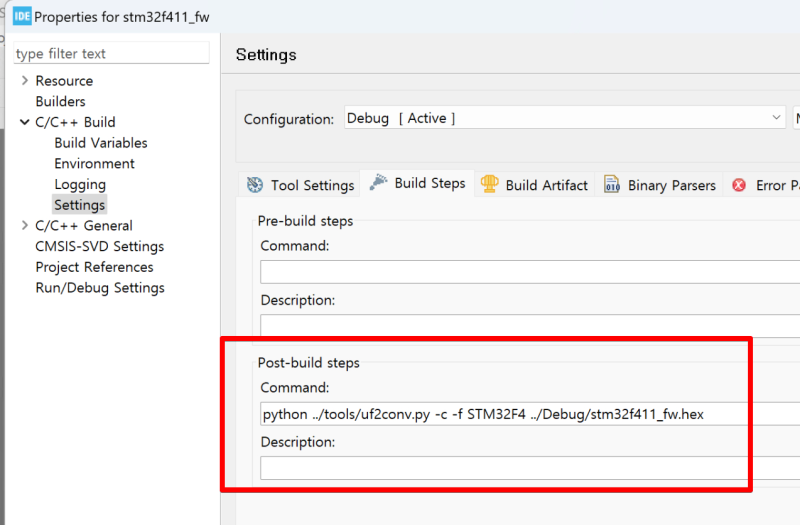This screenshot has height=525, width=800.
Task: Click the Build Steps hammer icon
Action: pyautogui.click(x=378, y=182)
